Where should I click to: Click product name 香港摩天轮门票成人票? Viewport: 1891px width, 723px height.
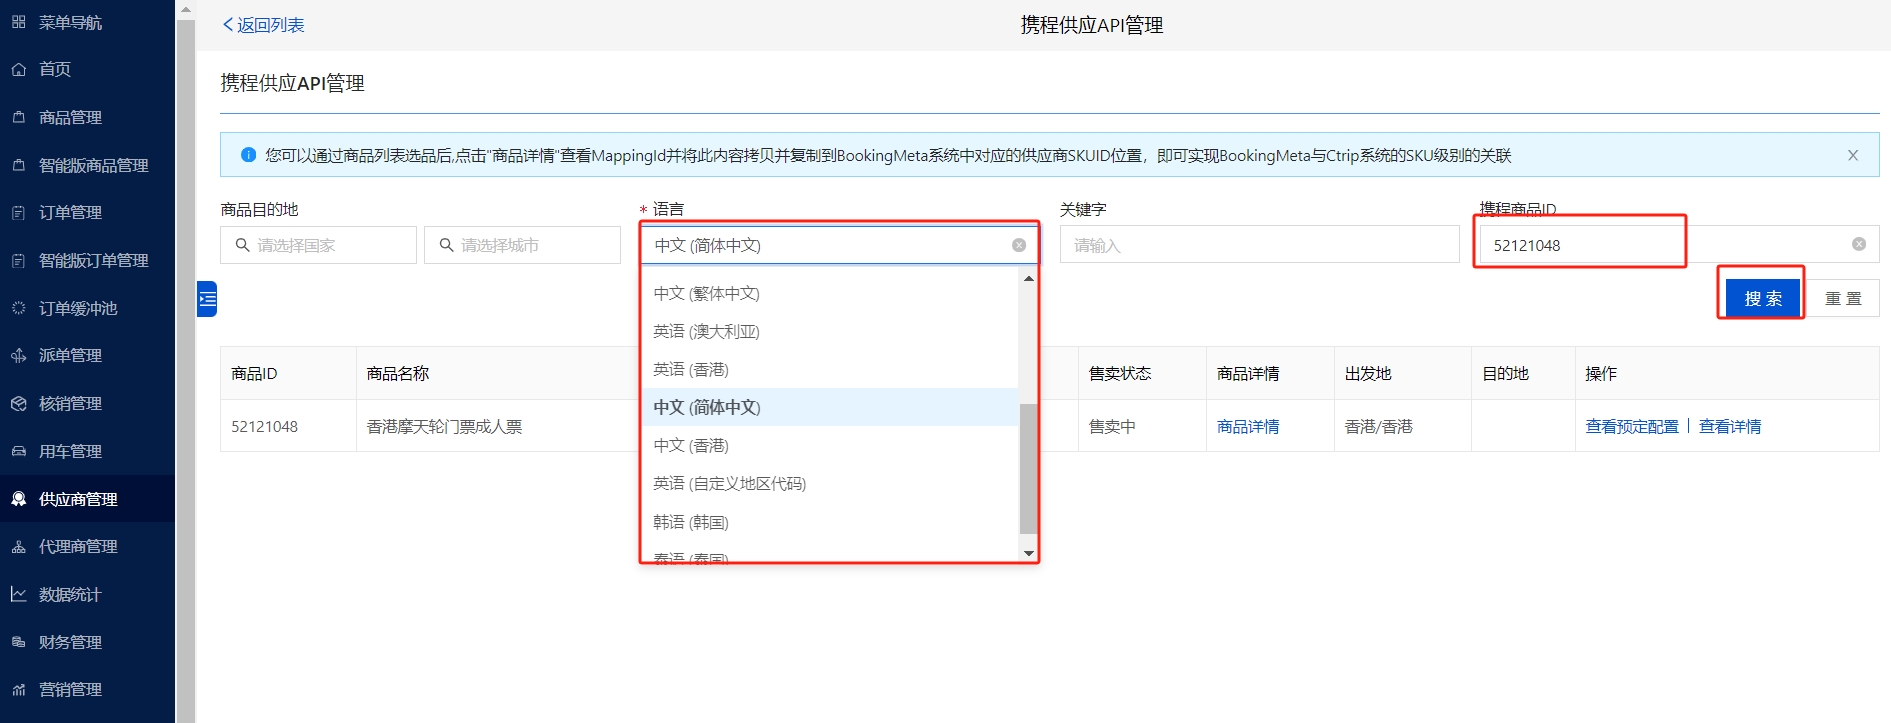(x=444, y=426)
